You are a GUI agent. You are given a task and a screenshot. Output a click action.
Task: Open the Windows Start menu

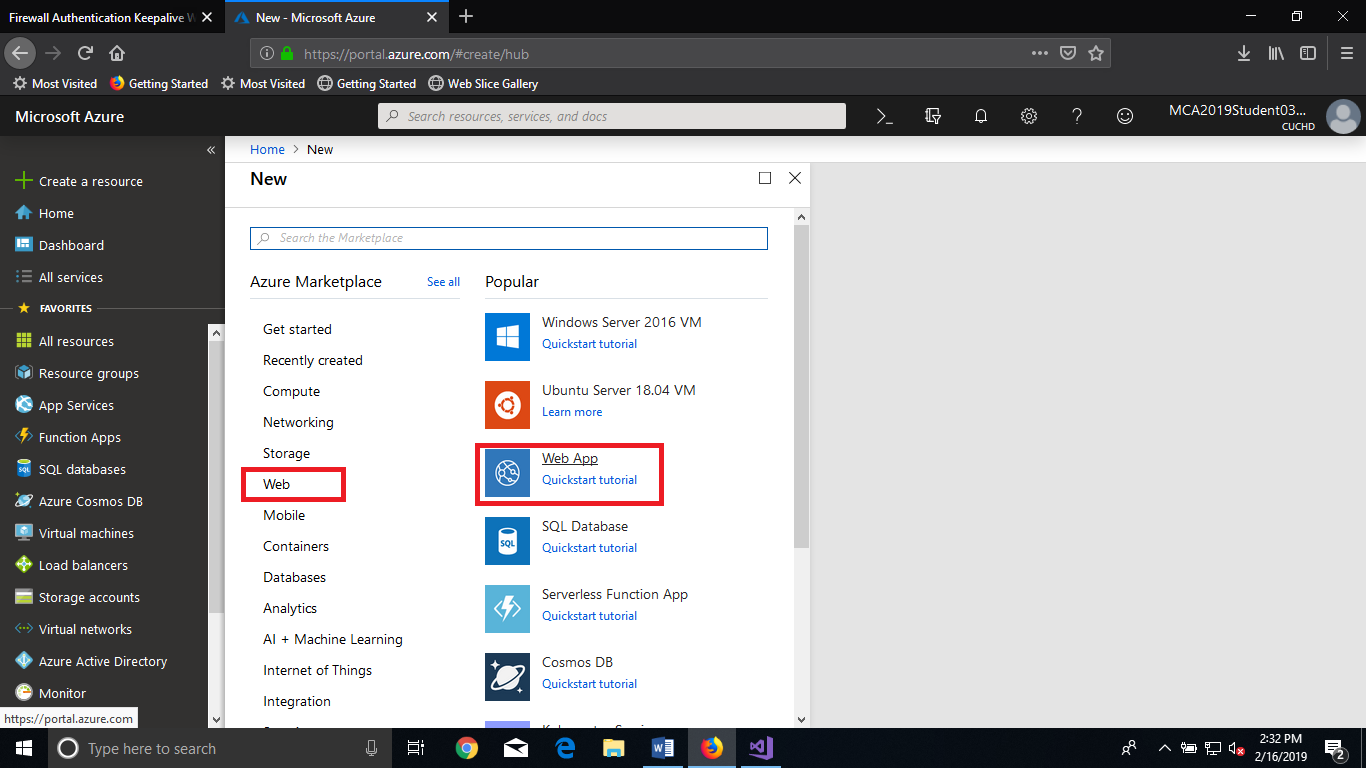coord(23,748)
